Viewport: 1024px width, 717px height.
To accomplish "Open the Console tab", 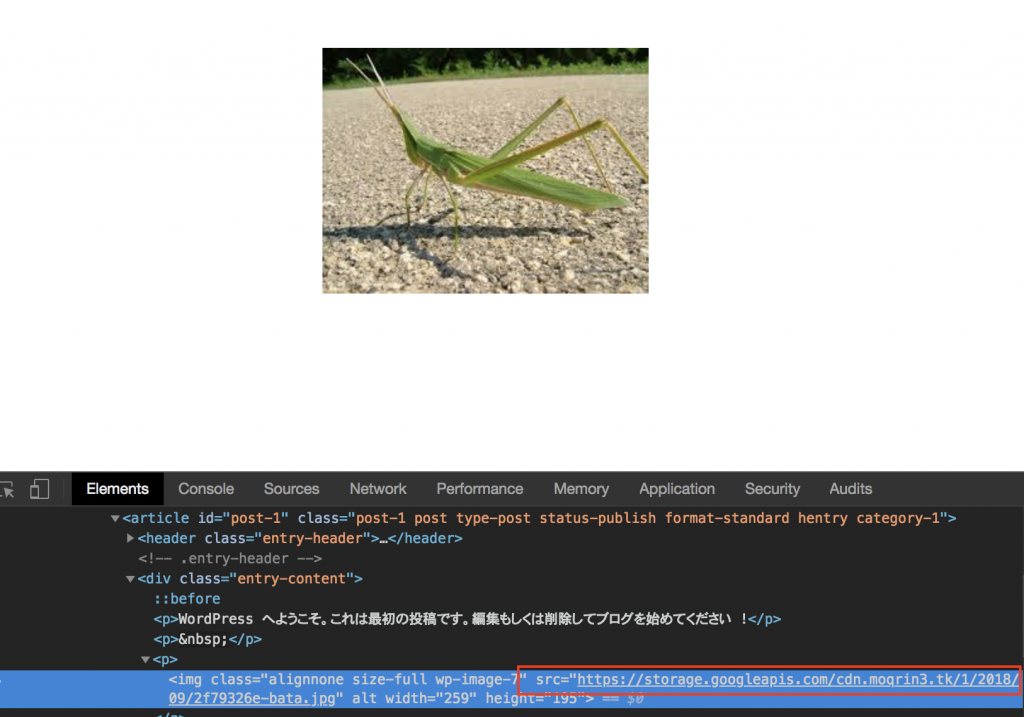I will 206,489.
